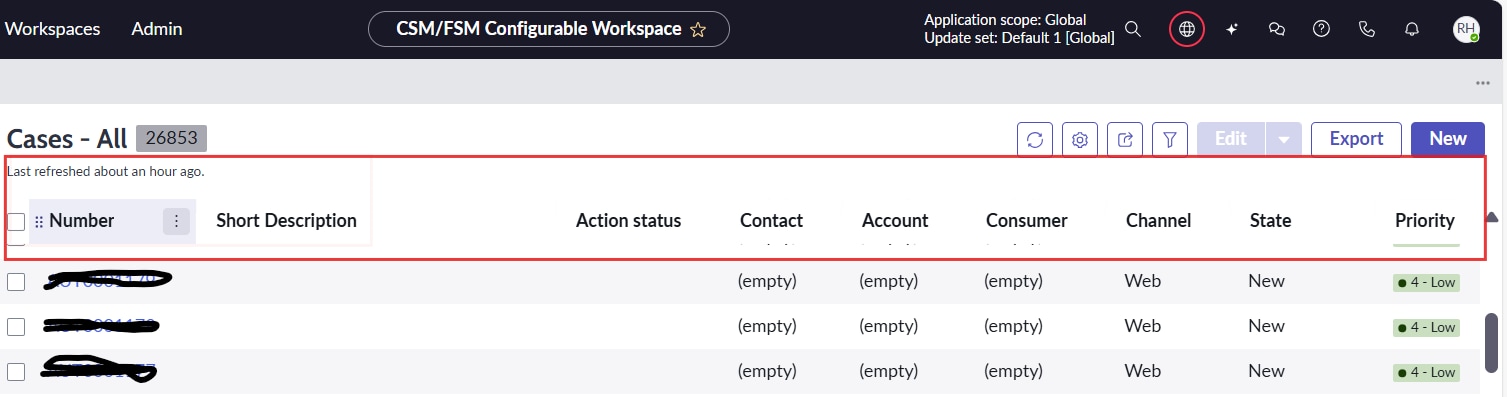Open list settings gear icon
Viewport: 1507px width, 397px height.
[1080, 139]
